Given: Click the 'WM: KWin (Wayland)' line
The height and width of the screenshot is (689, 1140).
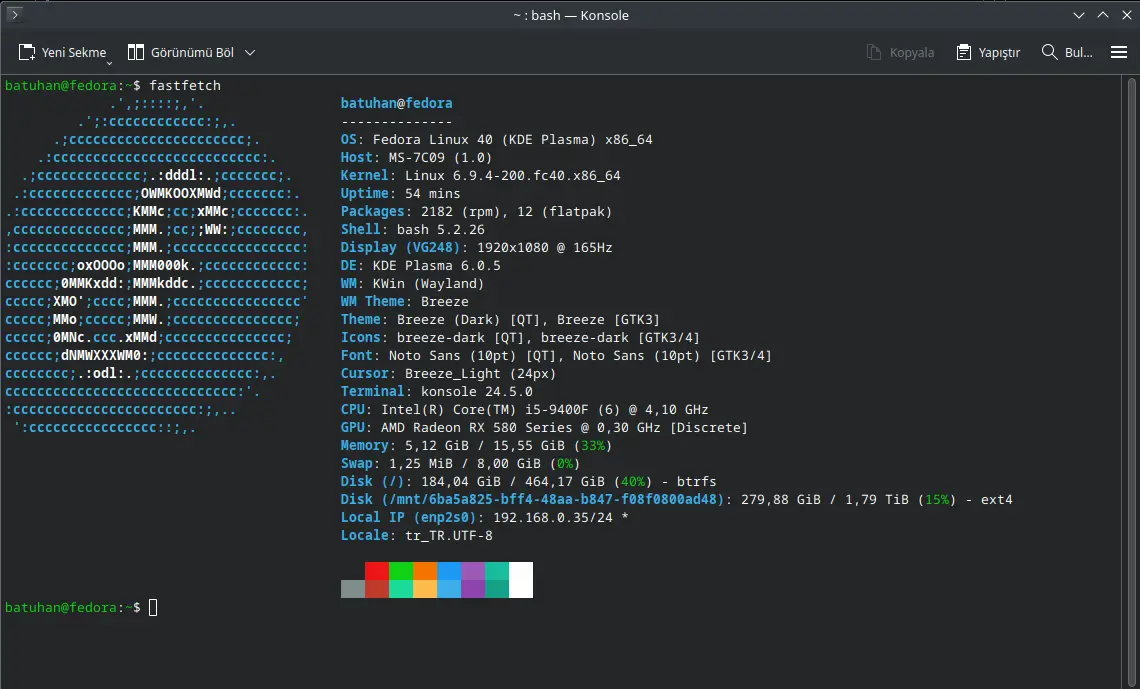Looking at the screenshot, I should click(x=412, y=283).
